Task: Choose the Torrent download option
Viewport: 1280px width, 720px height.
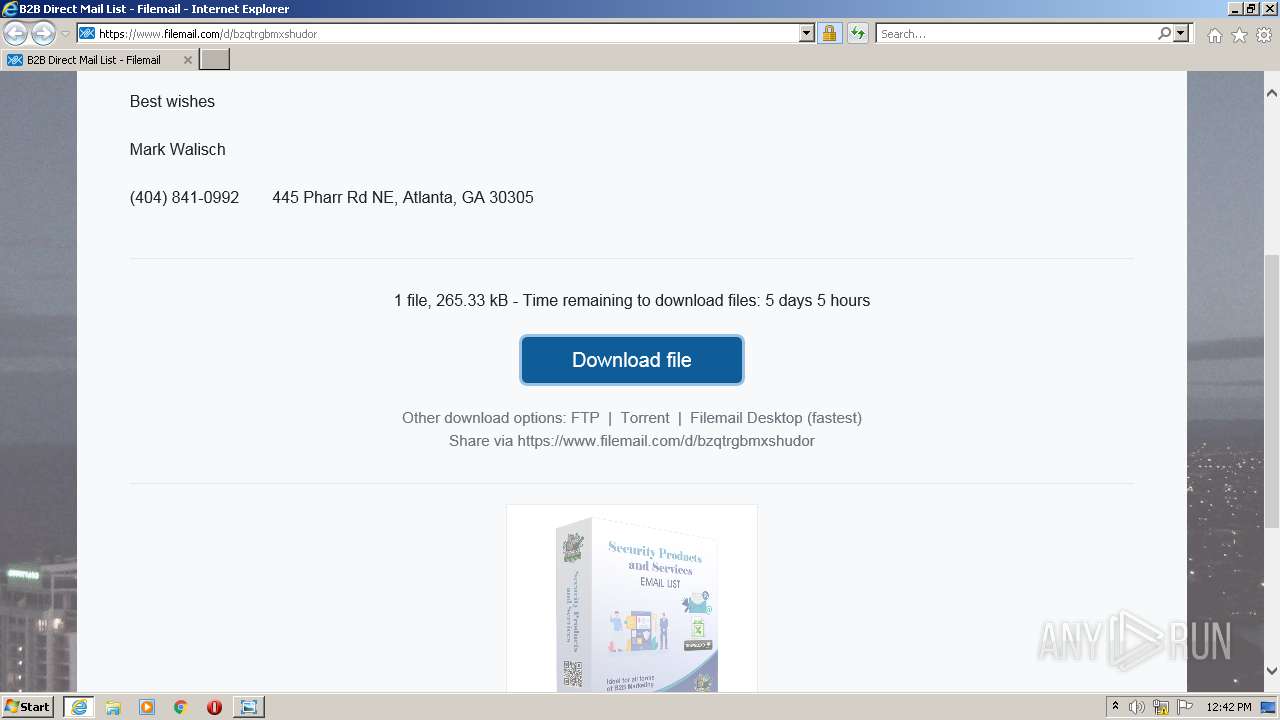Action: [645, 418]
